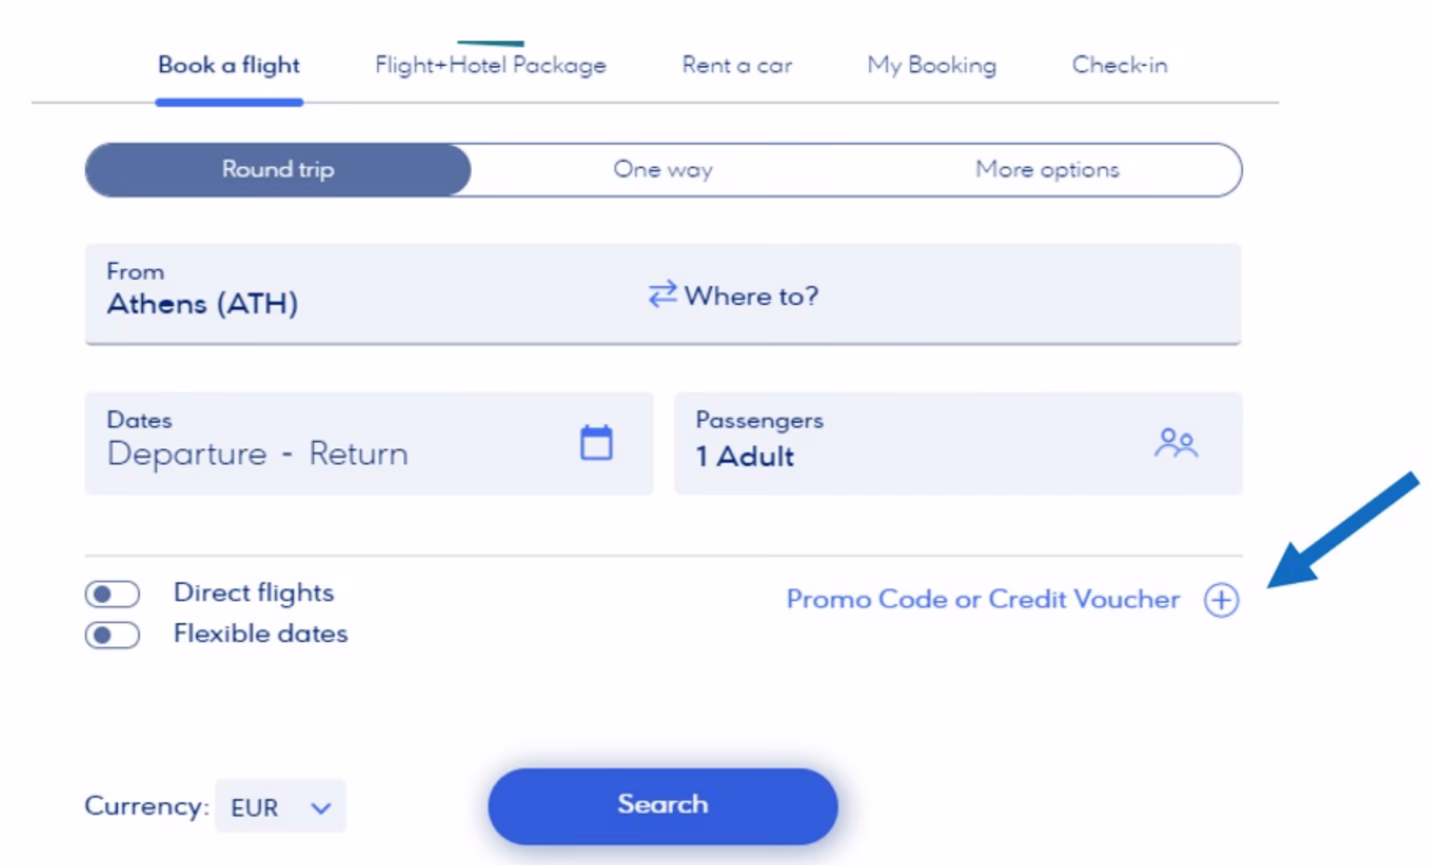
Task: Toggle Flexible dates on
Action: coord(112,635)
